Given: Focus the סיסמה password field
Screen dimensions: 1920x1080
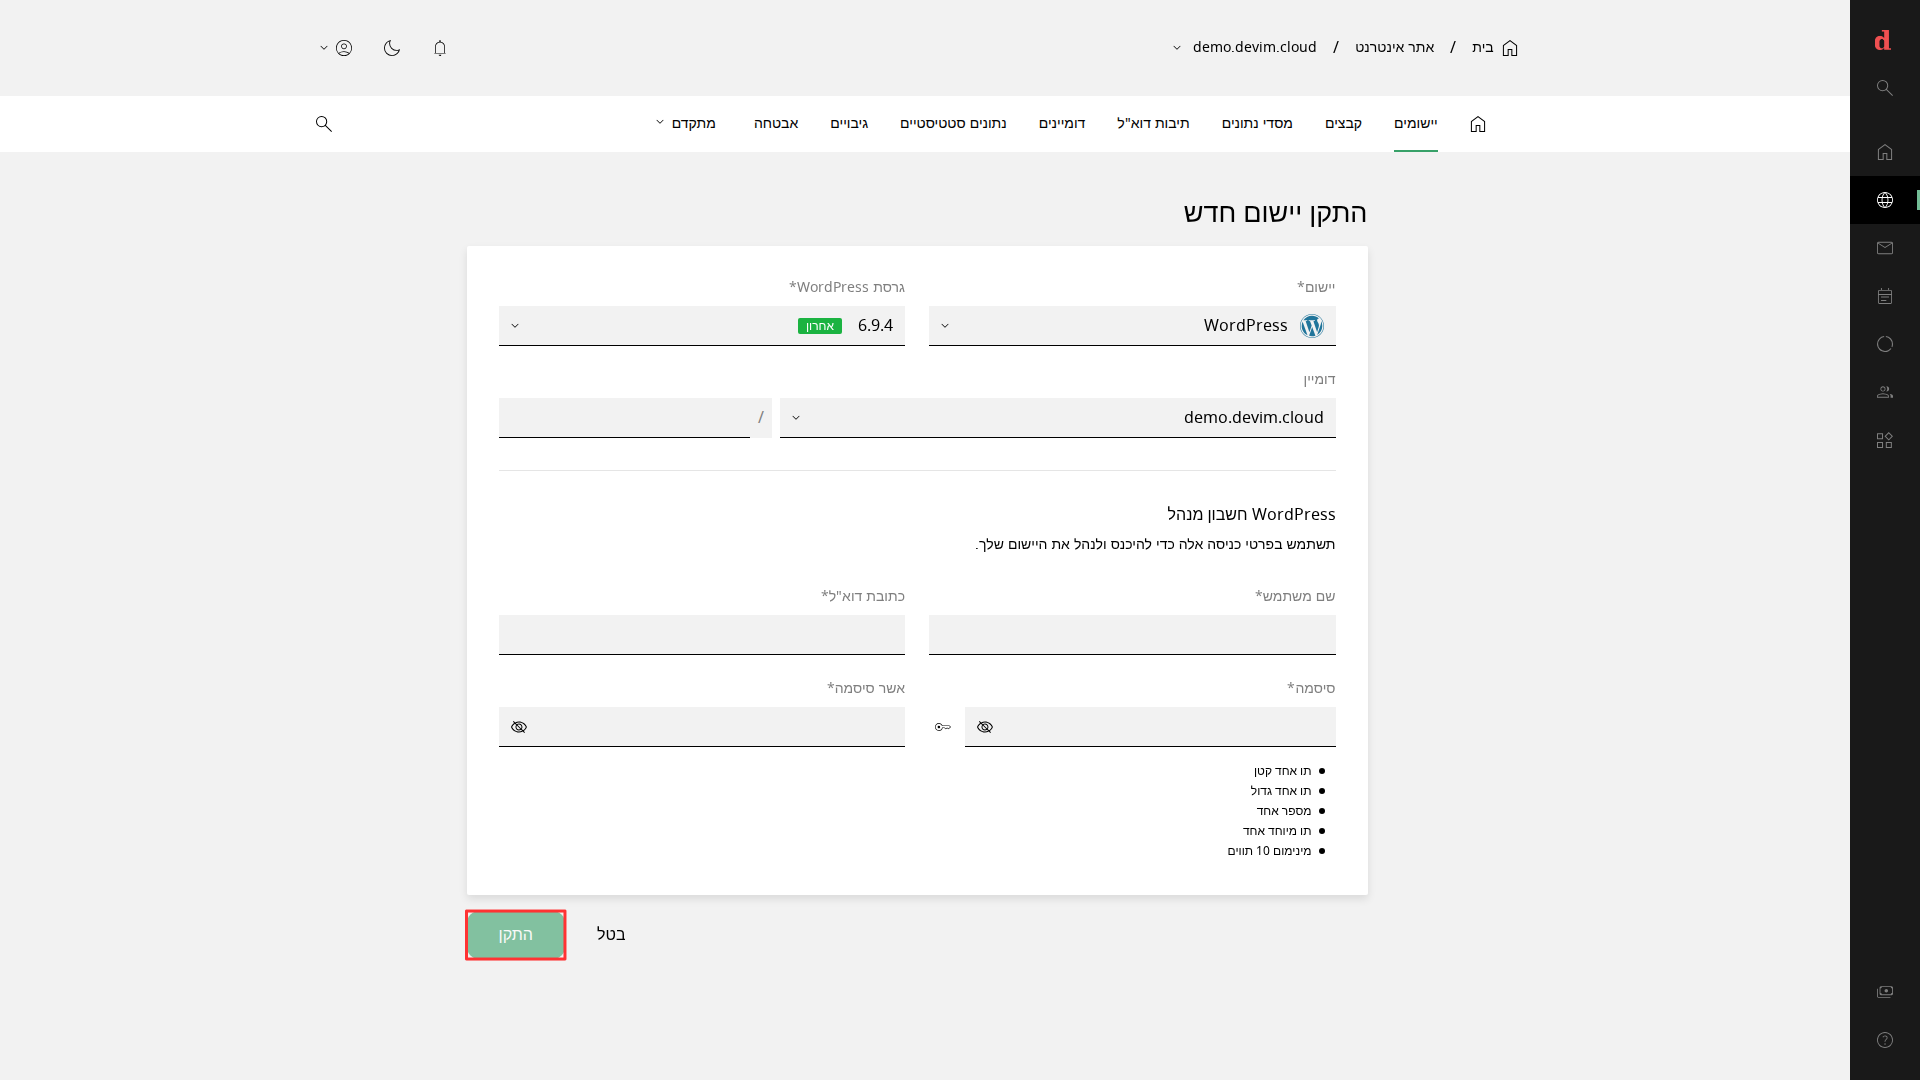Looking at the screenshot, I should [x=1150, y=727].
